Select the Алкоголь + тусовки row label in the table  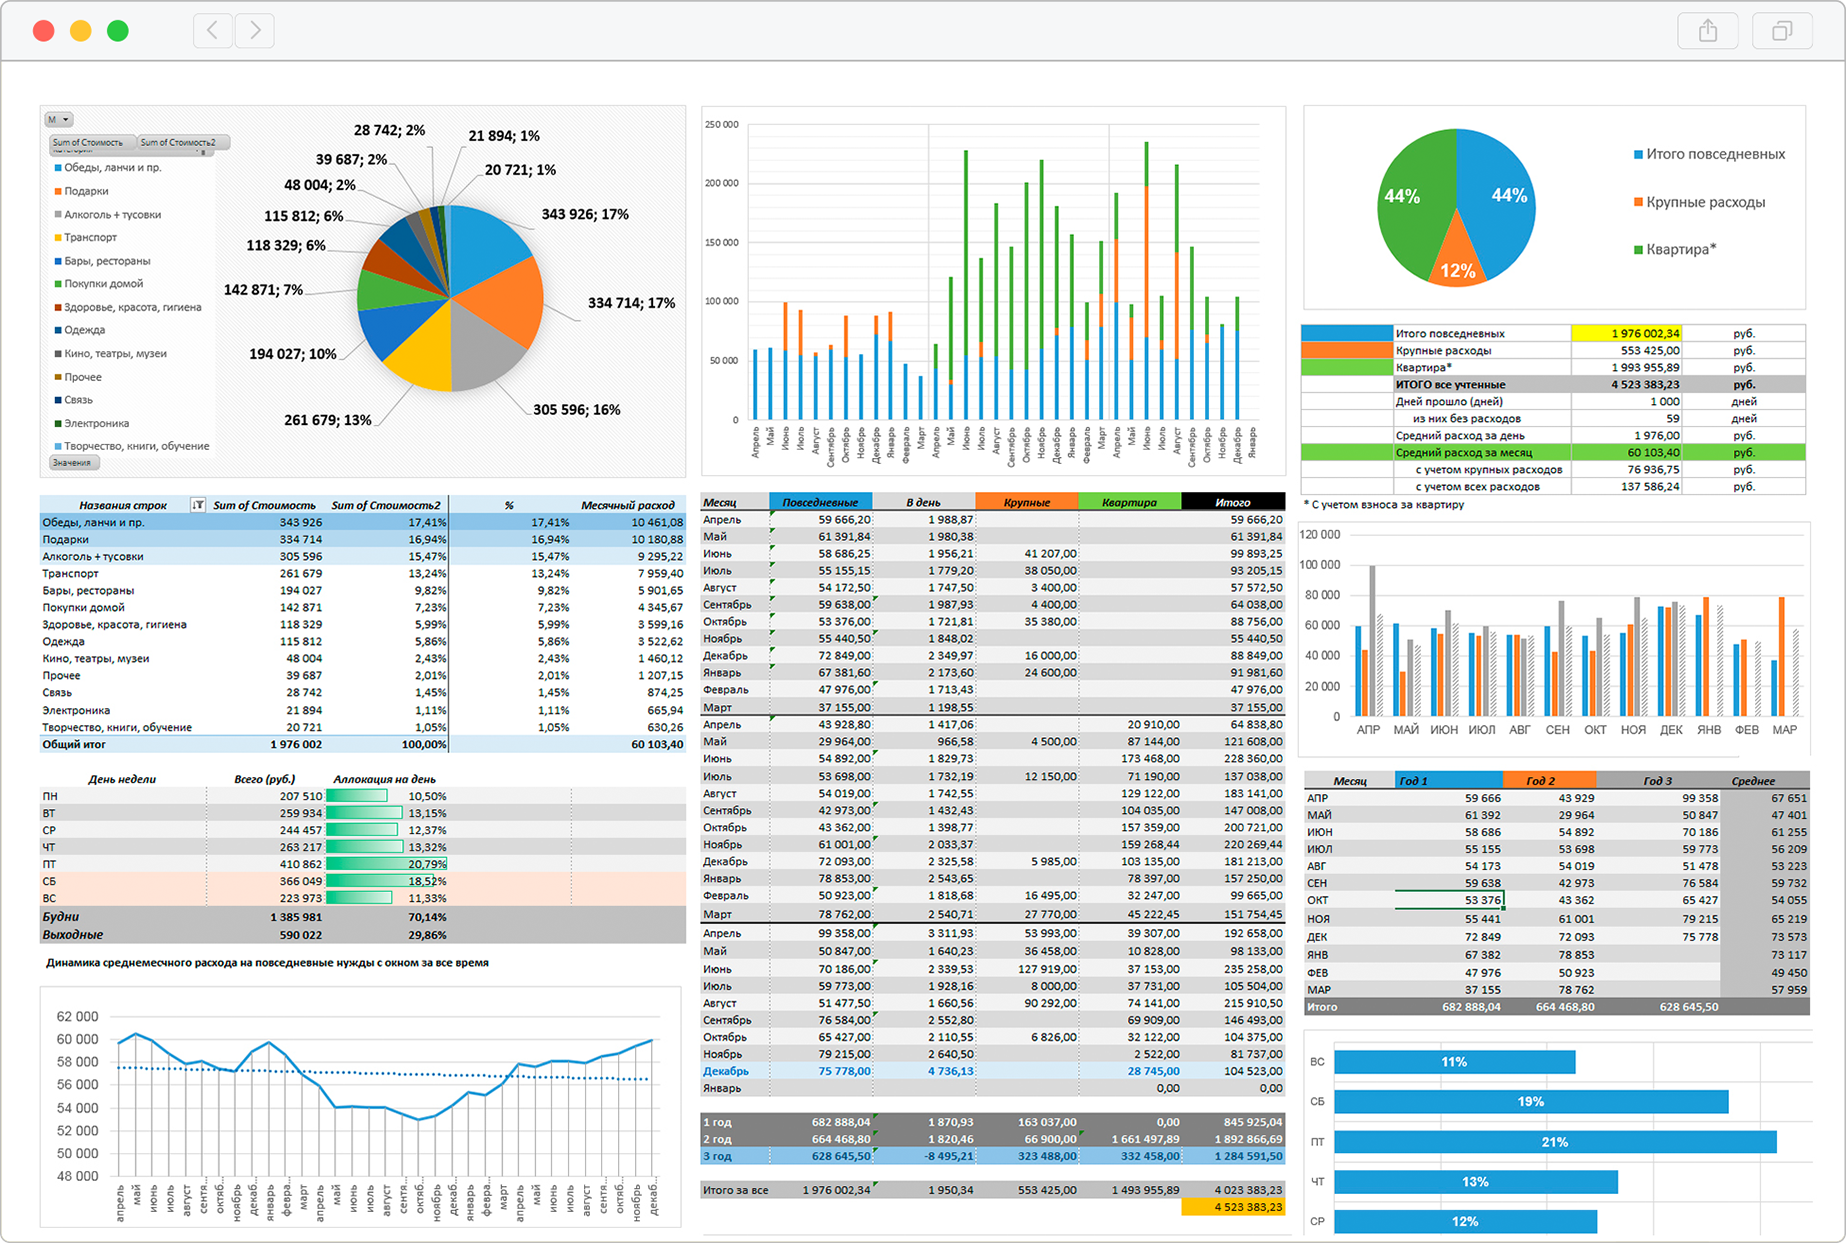coord(93,556)
